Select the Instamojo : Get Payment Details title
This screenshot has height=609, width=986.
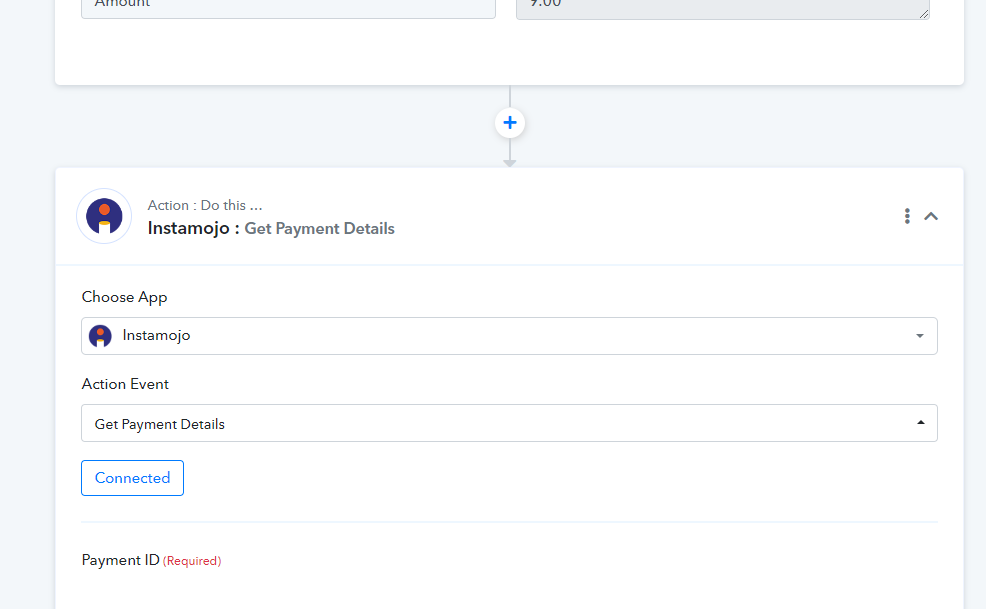pos(271,228)
